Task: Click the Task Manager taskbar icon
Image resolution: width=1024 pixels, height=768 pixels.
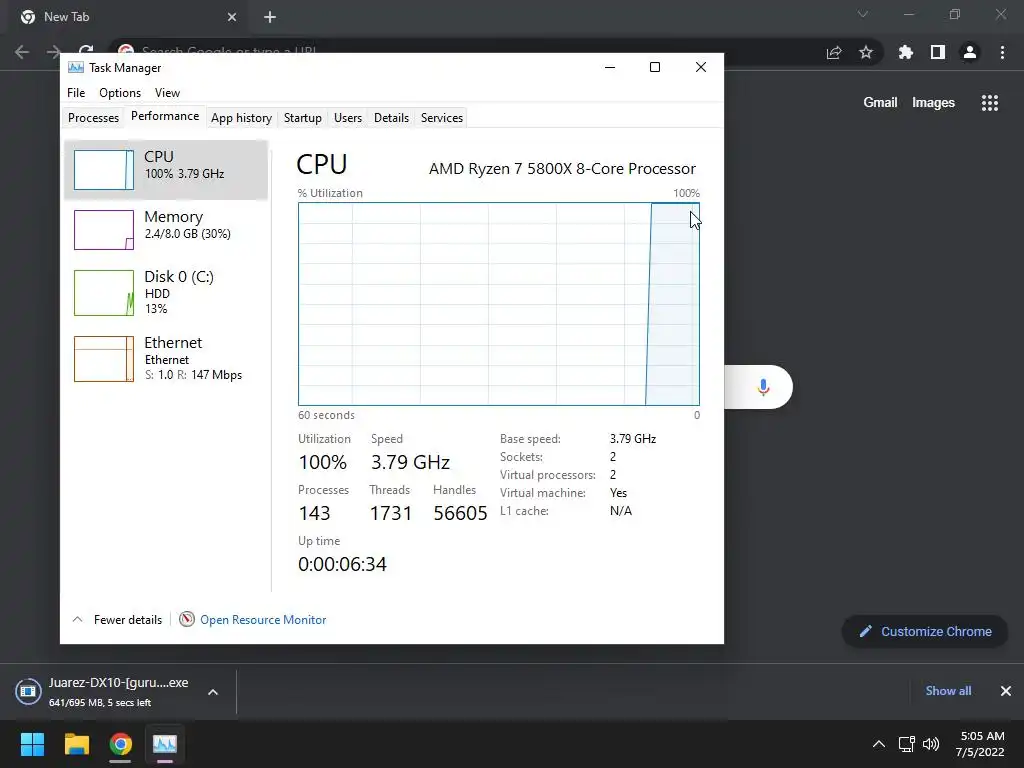Action: (x=165, y=744)
